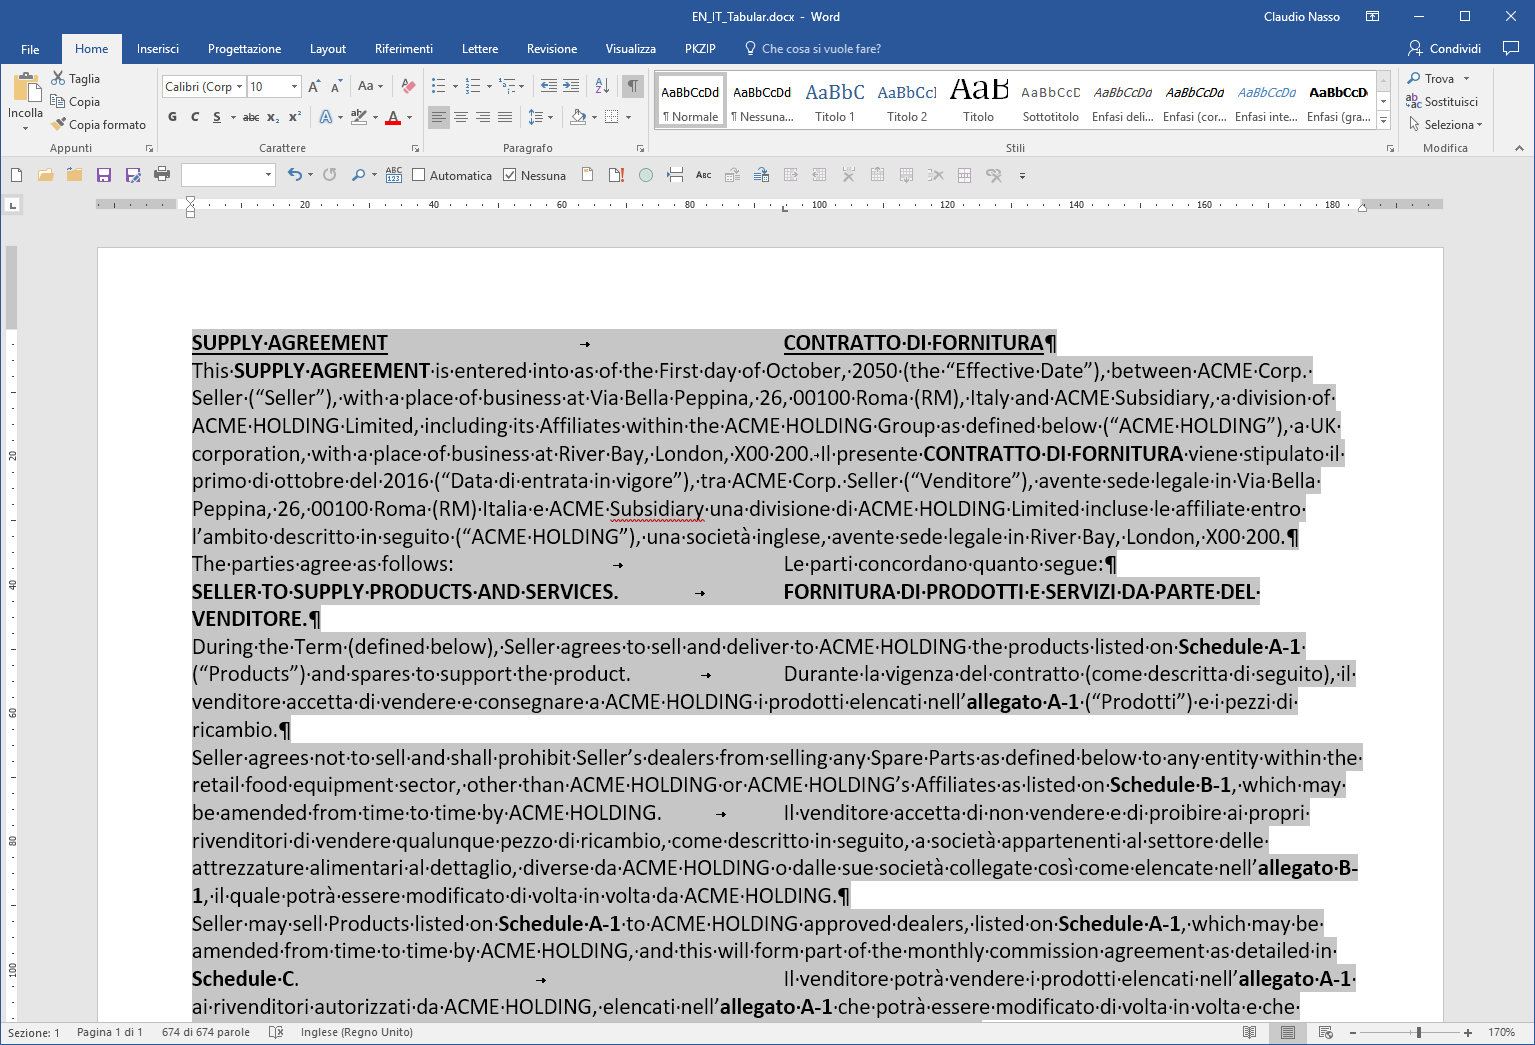Open the PKZIP tab
This screenshot has height=1045, width=1535.
click(x=700, y=48)
